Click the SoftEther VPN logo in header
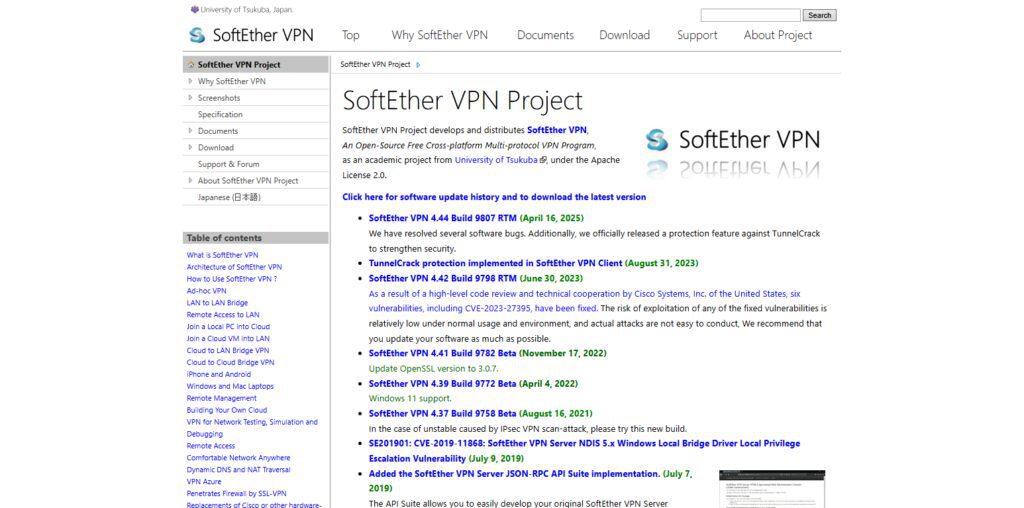This screenshot has width=1024, height=508. [251, 35]
